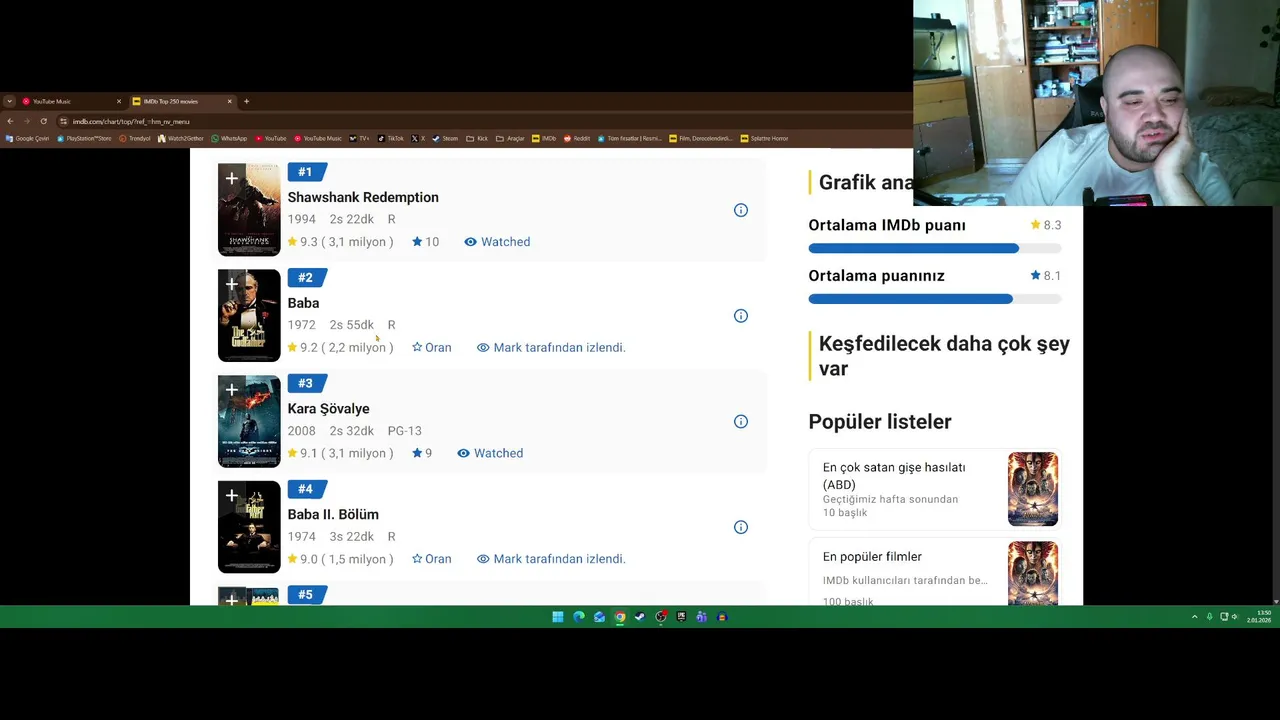Expand the Araçlar bookmarks folder
1280x720 pixels.
tap(510, 138)
